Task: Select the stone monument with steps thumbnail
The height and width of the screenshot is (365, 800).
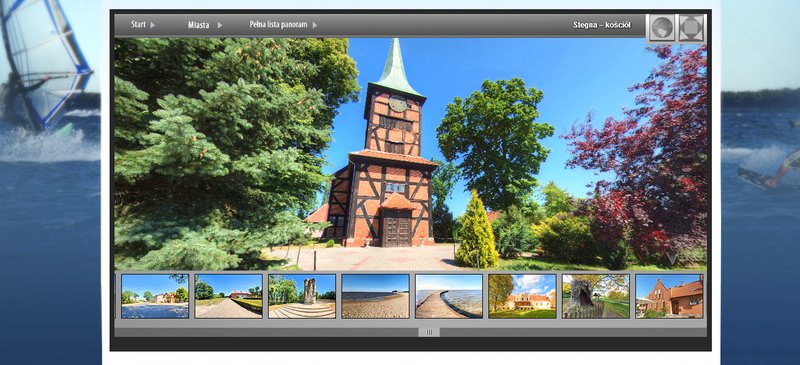Action: 302,296
